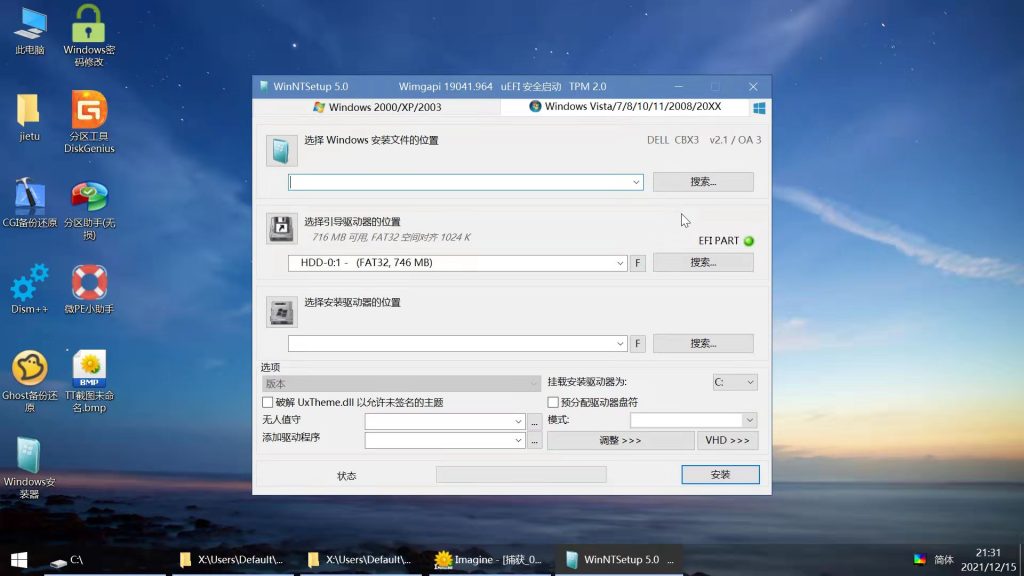Viewport: 1024px width, 576px height.
Task: Launch CGI备份还原 desktop icon
Action: click(x=29, y=202)
